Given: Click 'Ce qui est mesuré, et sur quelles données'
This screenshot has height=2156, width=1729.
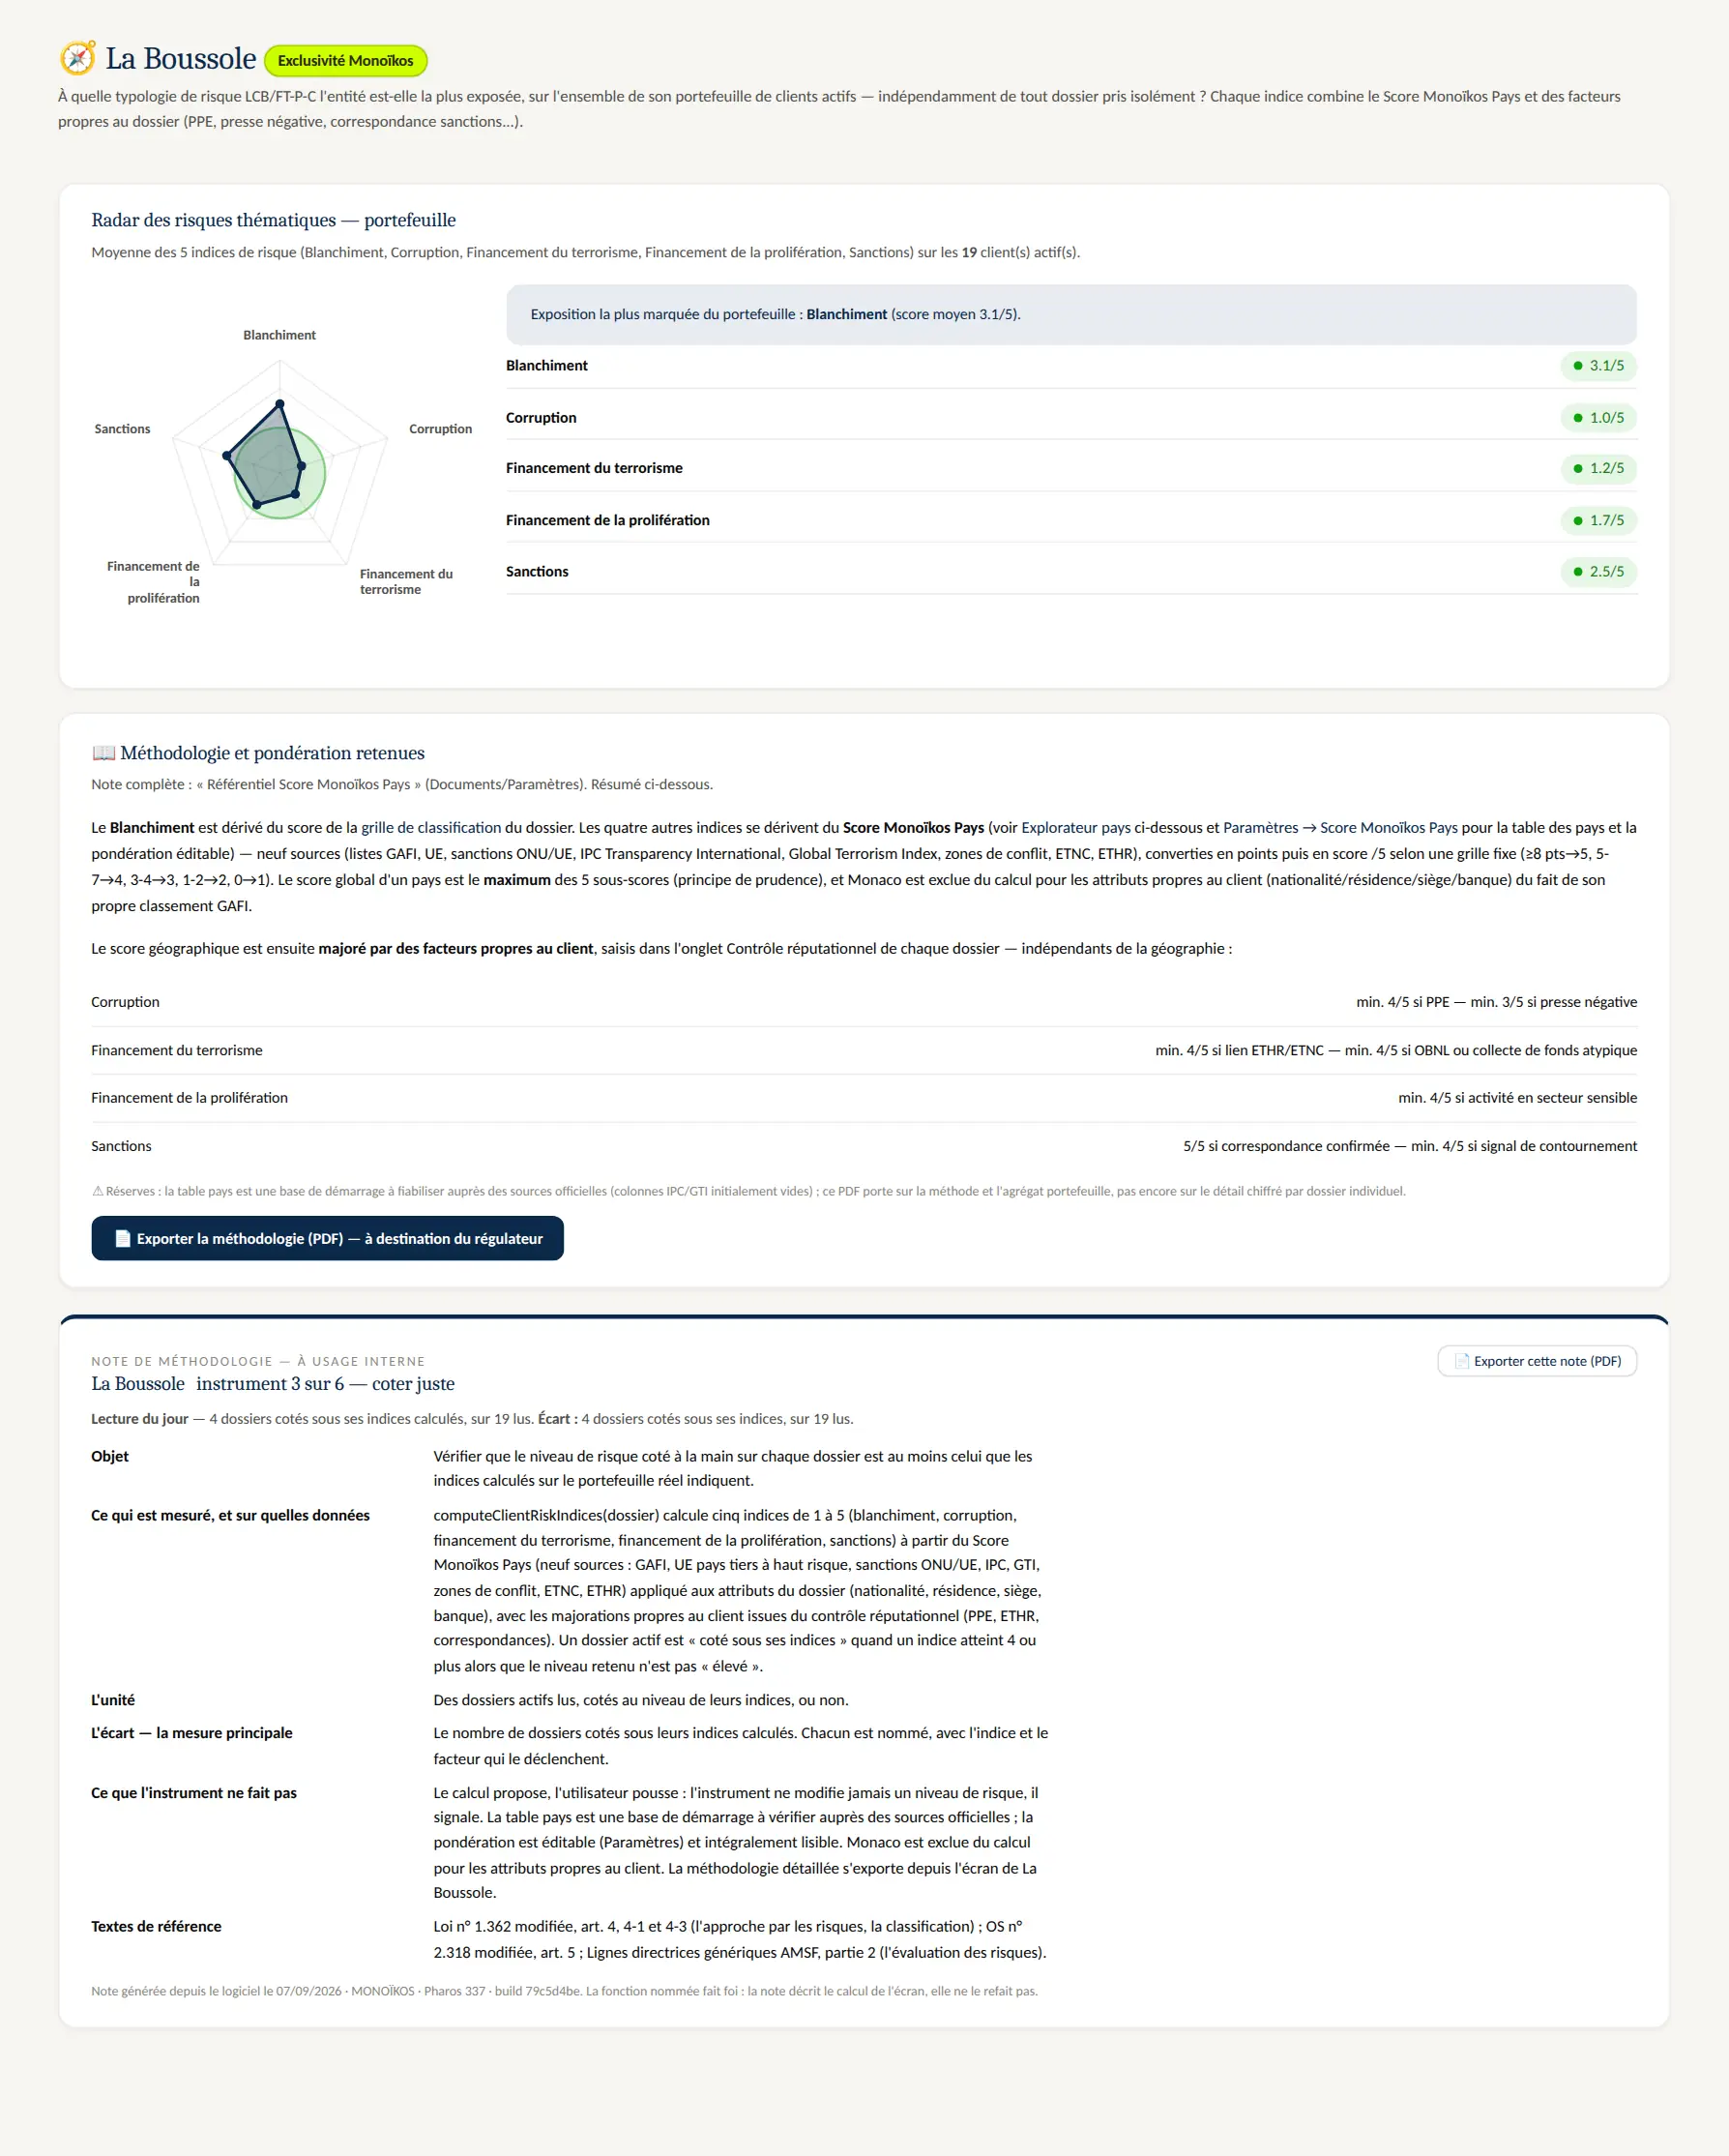Looking at the screenshot, I should click(230, 1515).
